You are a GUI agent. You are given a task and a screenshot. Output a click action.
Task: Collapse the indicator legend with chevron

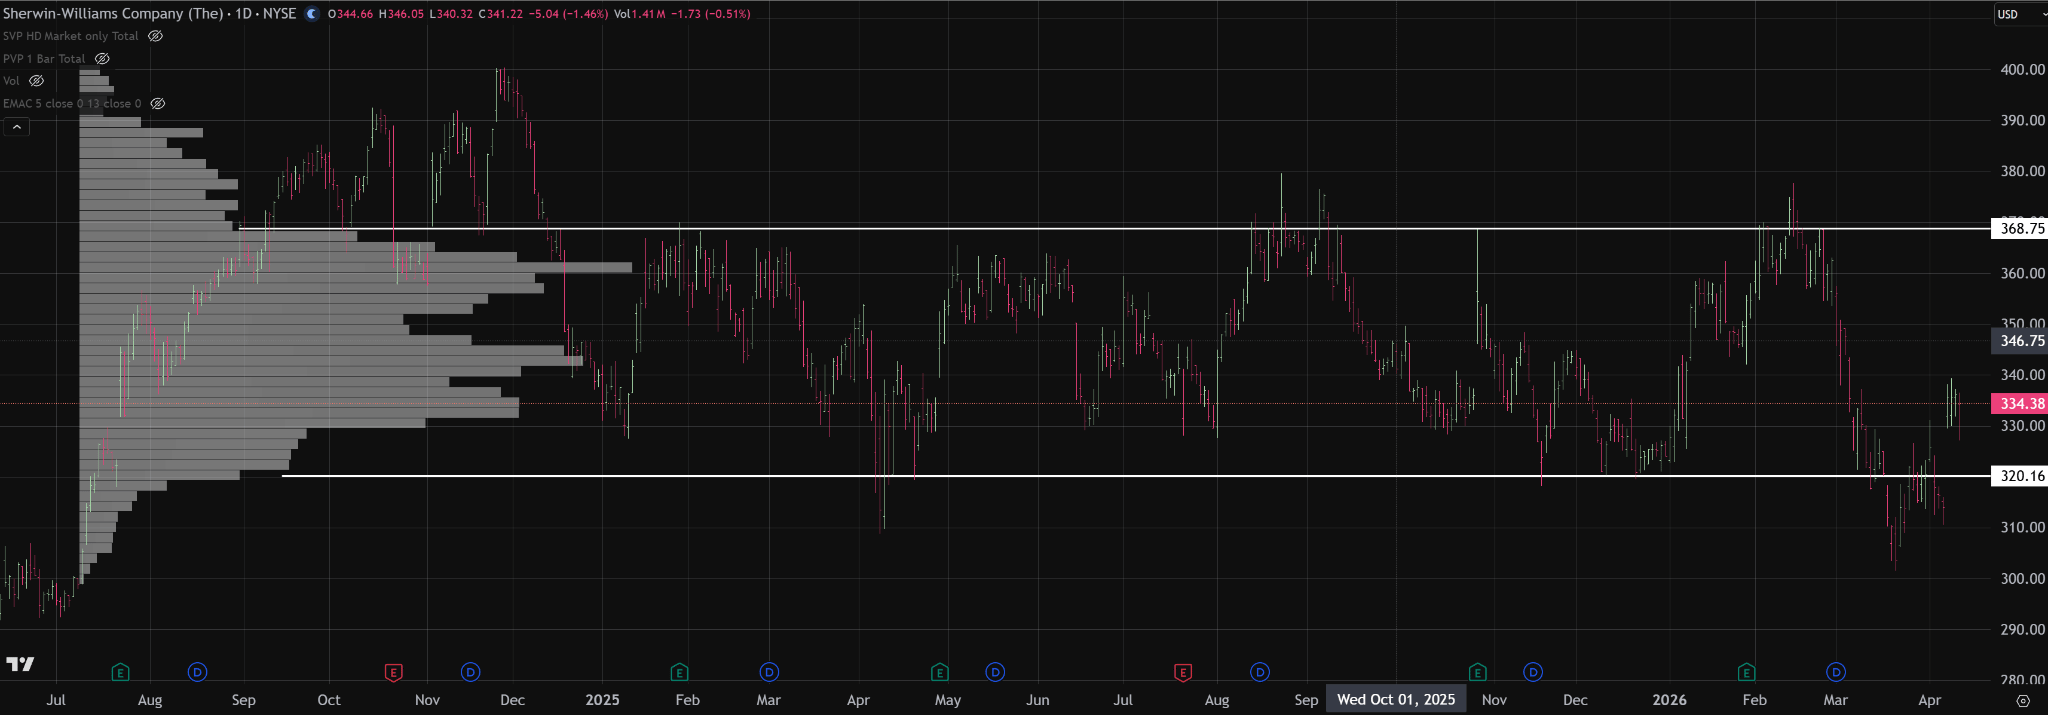click(17, 127)
